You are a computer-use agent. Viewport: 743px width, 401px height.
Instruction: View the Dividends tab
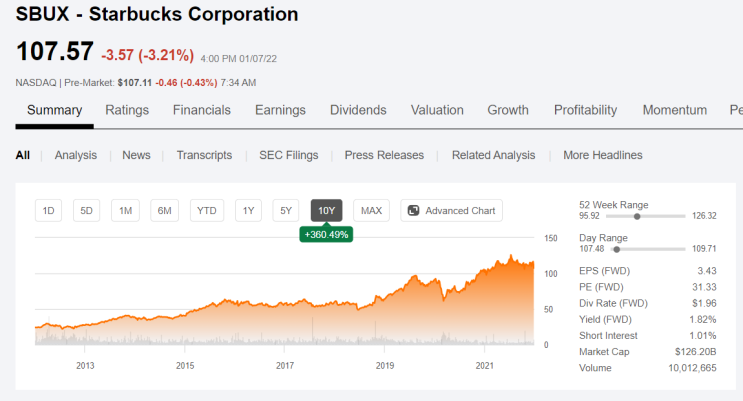pyautogui.click(x=358, y=110)
